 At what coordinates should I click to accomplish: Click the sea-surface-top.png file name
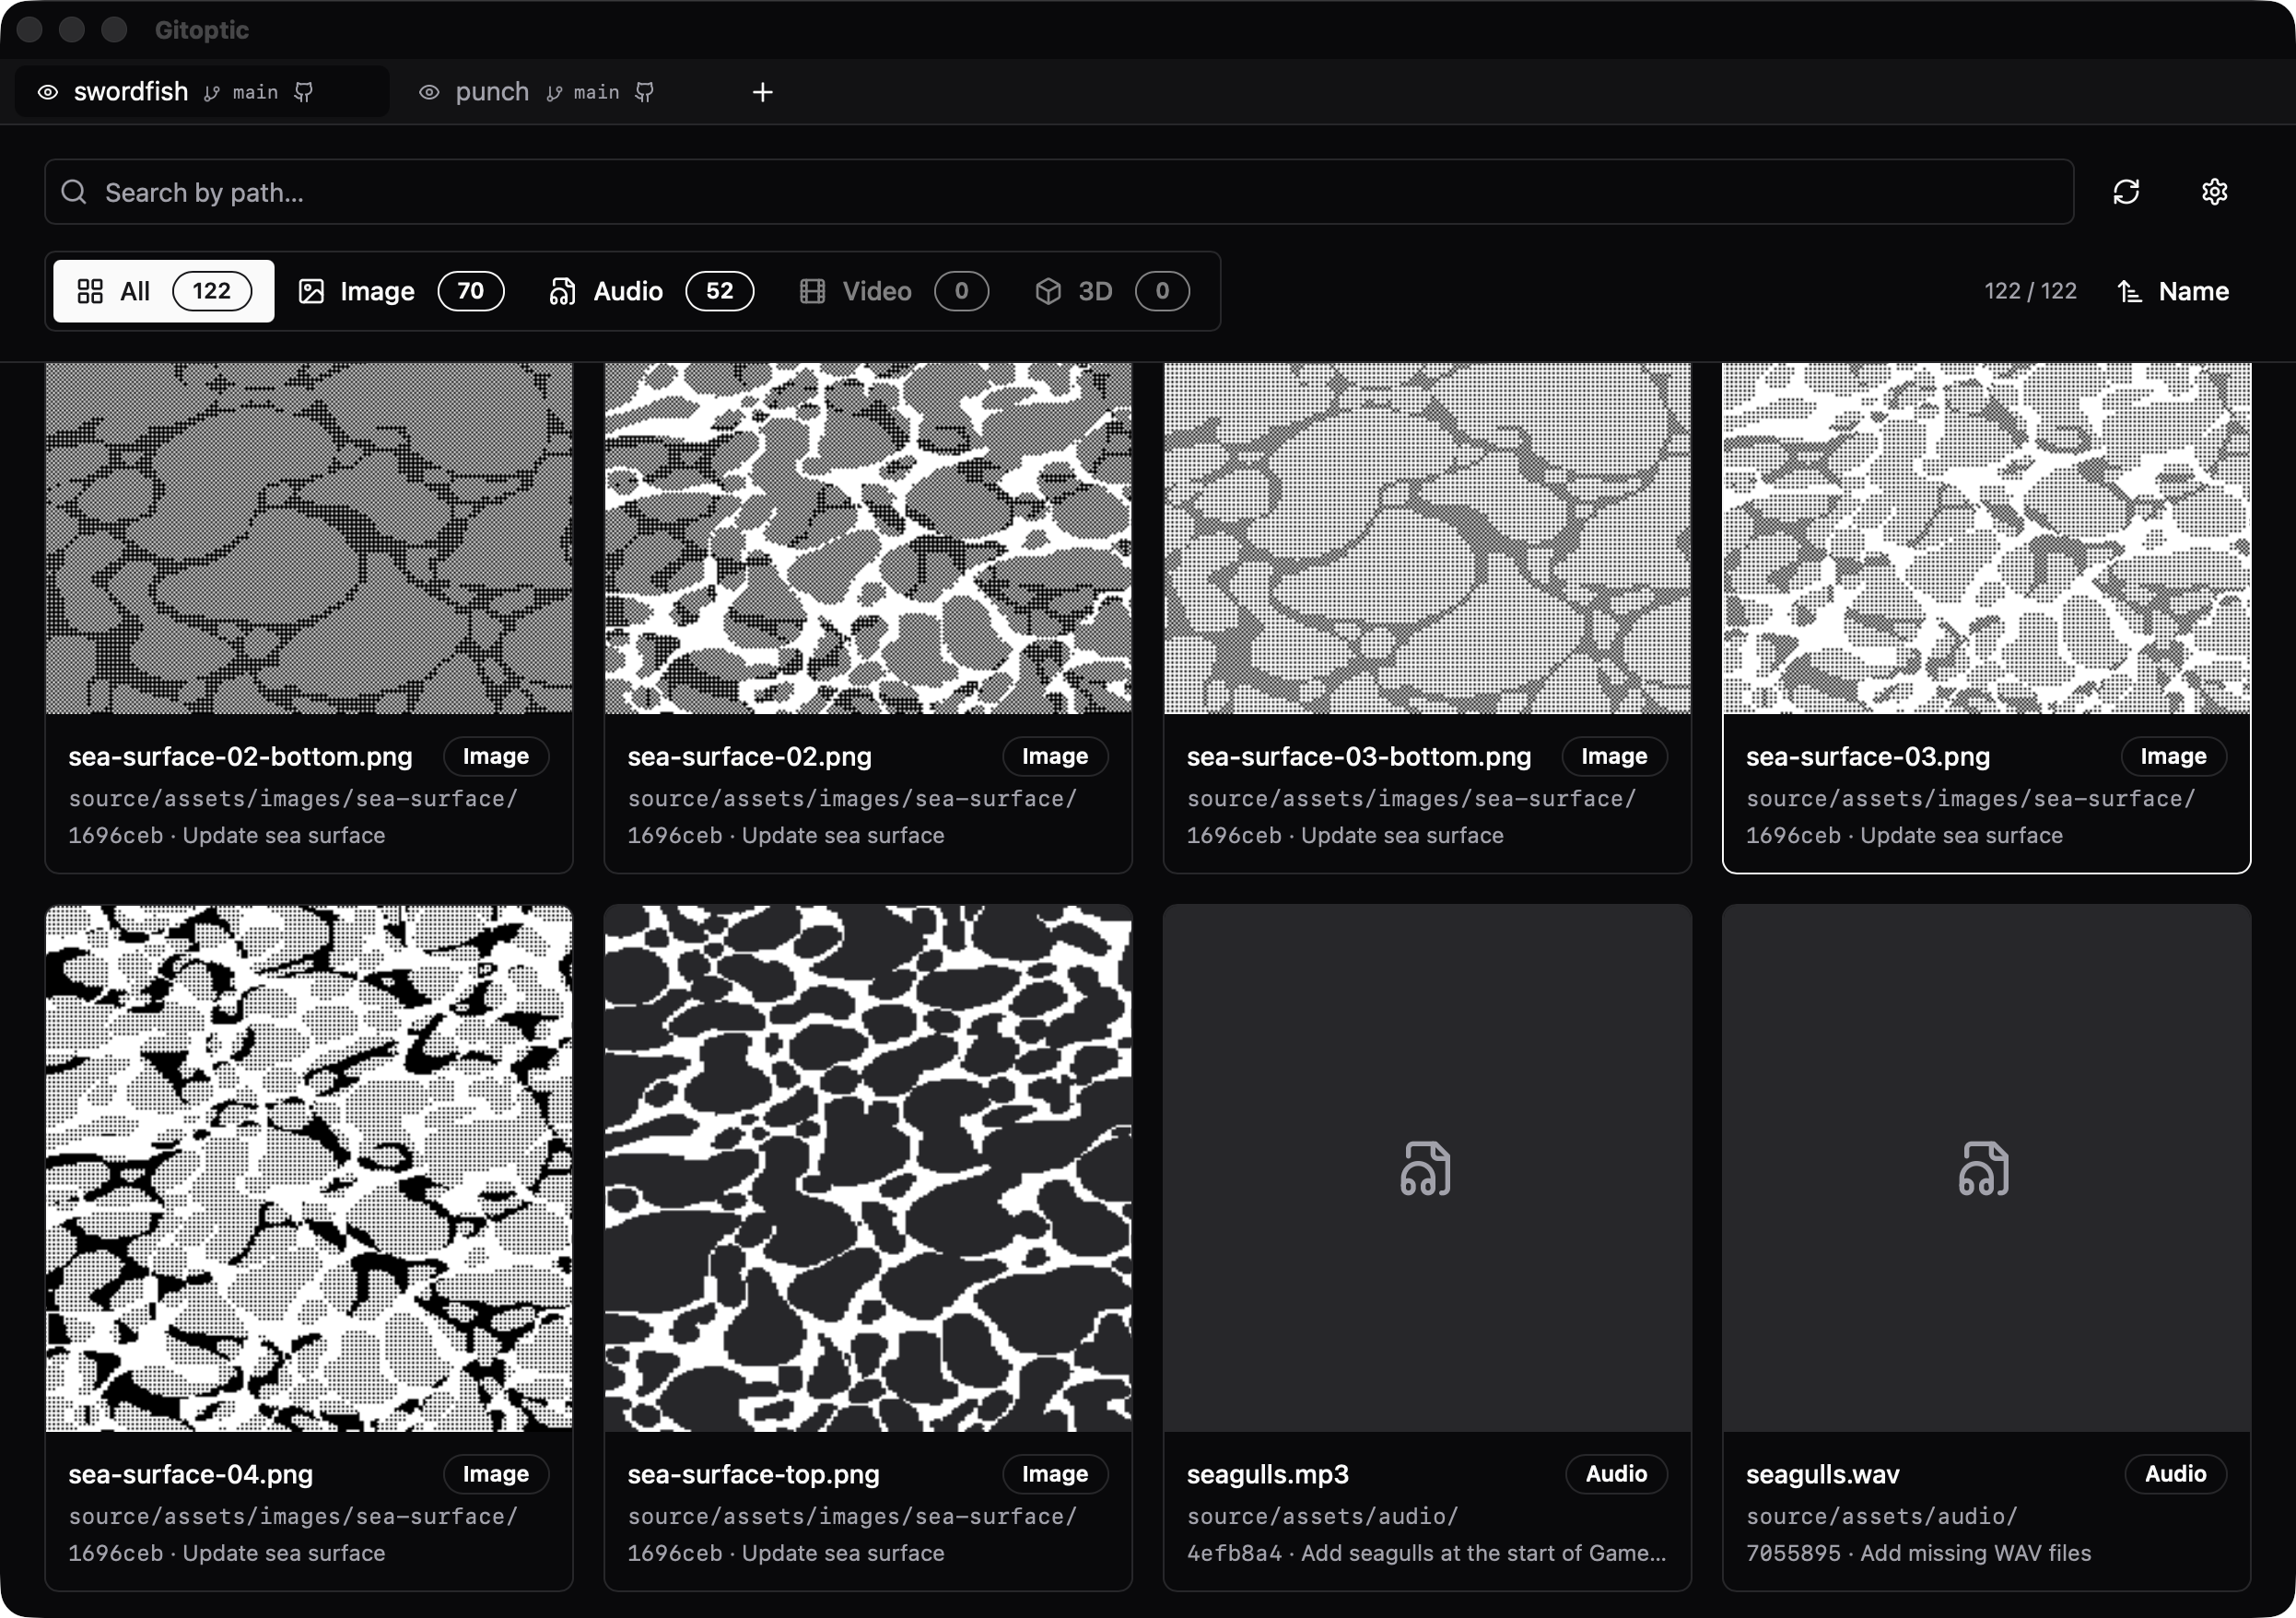click(x=753, y=1474)
